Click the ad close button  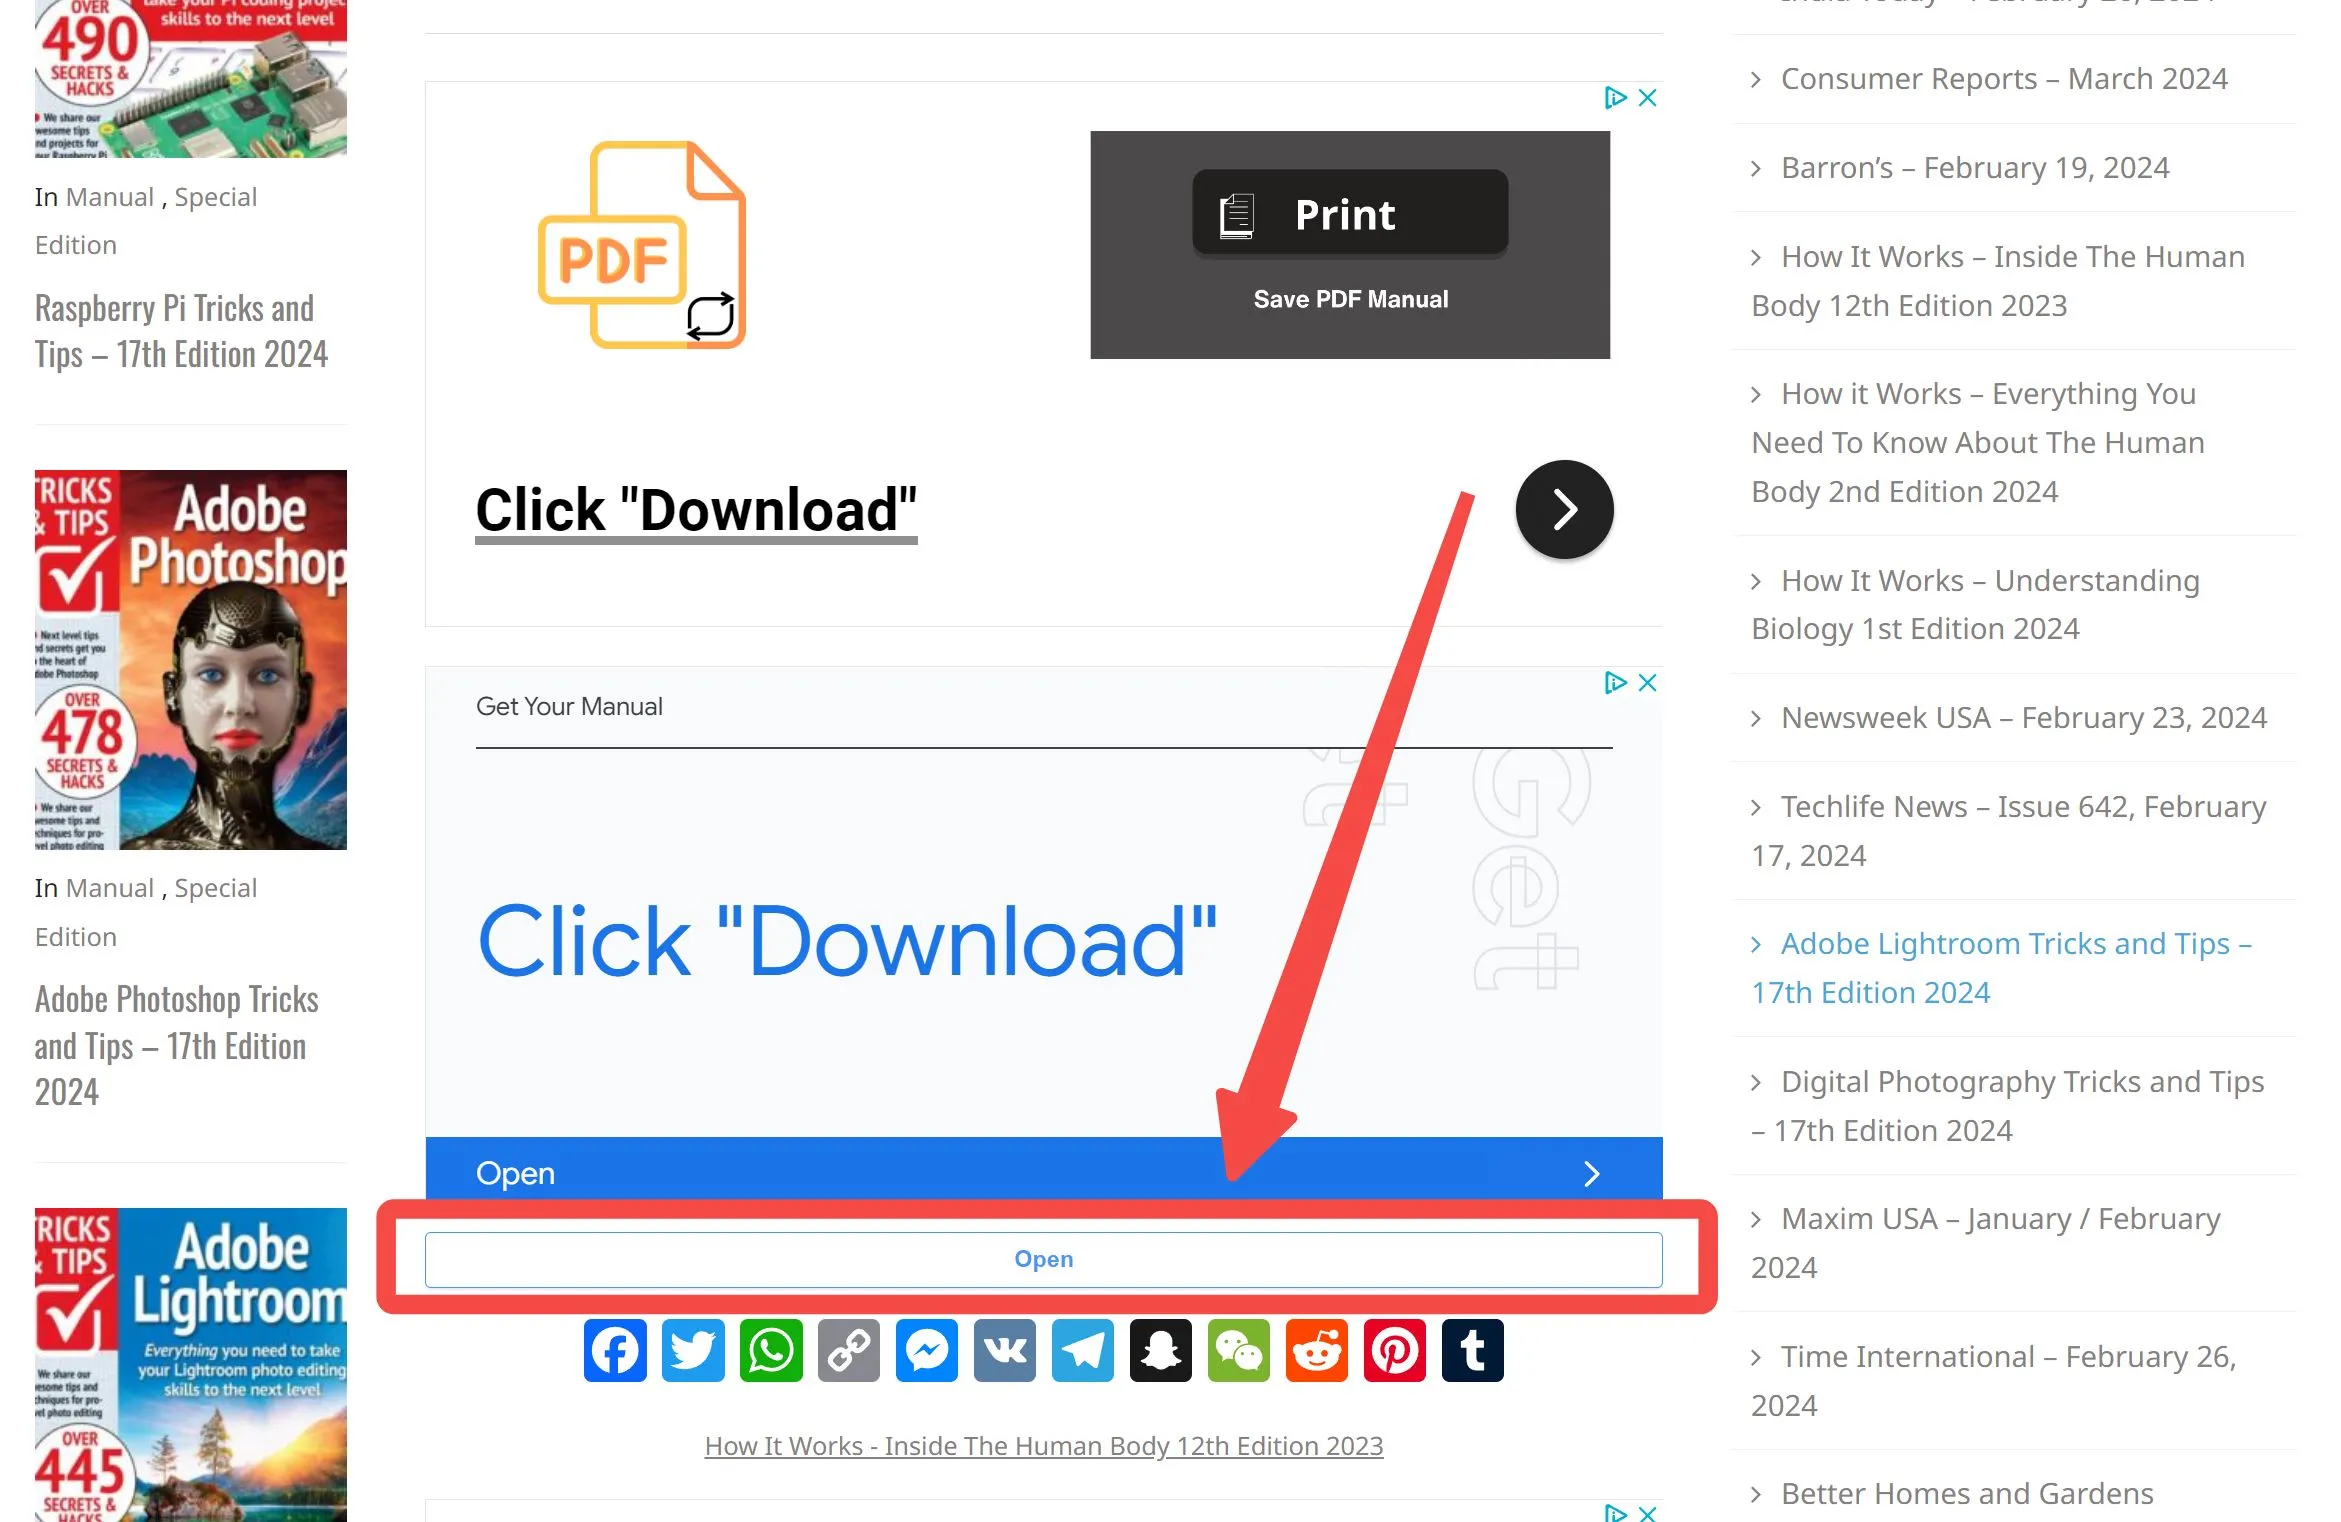1645,97
